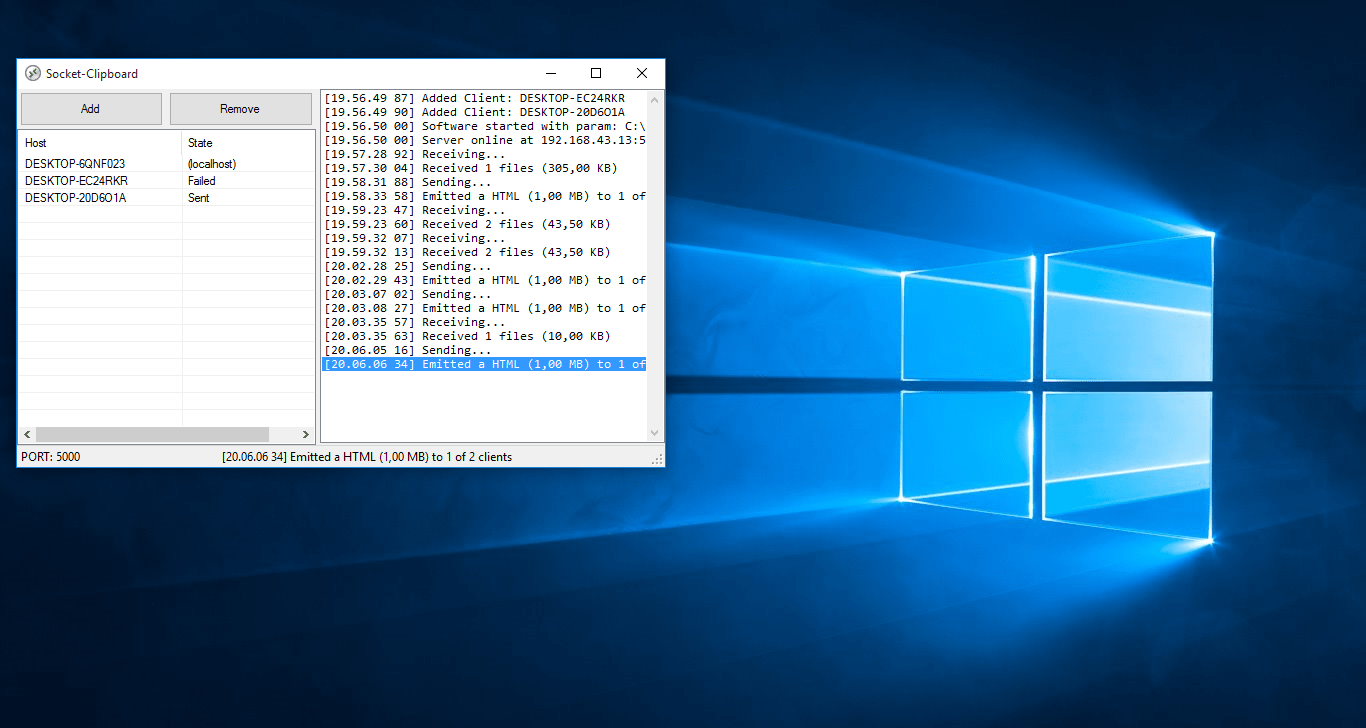The width and height of the screenshot is (1366, 728).
Task: Select log entry Added Client: DESKTOP-20D6O1A
Action: click(x=484, y=112)
